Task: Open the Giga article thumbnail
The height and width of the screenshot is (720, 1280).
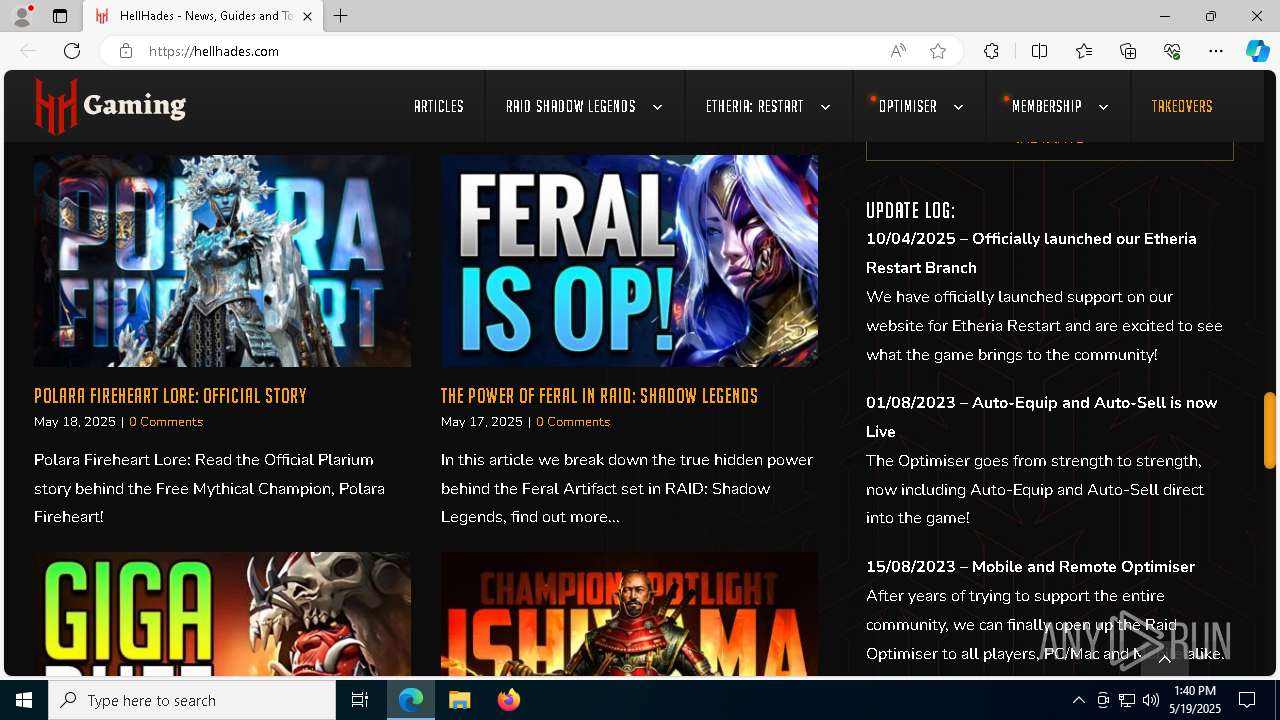Action: point(222,615)
